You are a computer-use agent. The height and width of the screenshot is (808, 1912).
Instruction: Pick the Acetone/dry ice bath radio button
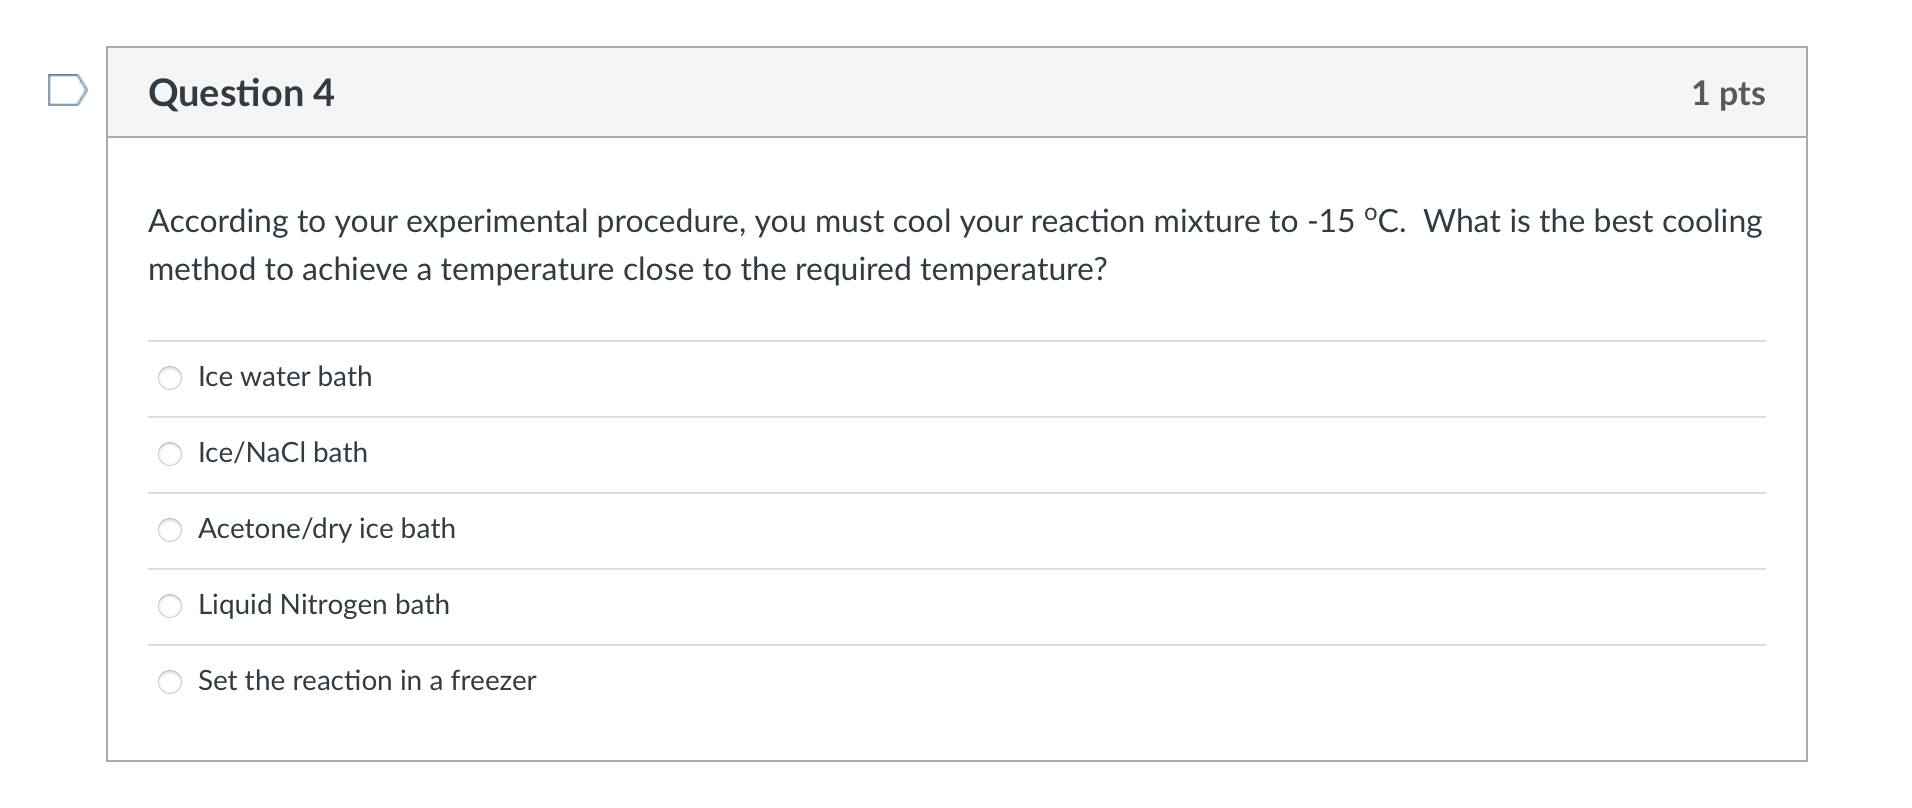(x=171, y=530)
